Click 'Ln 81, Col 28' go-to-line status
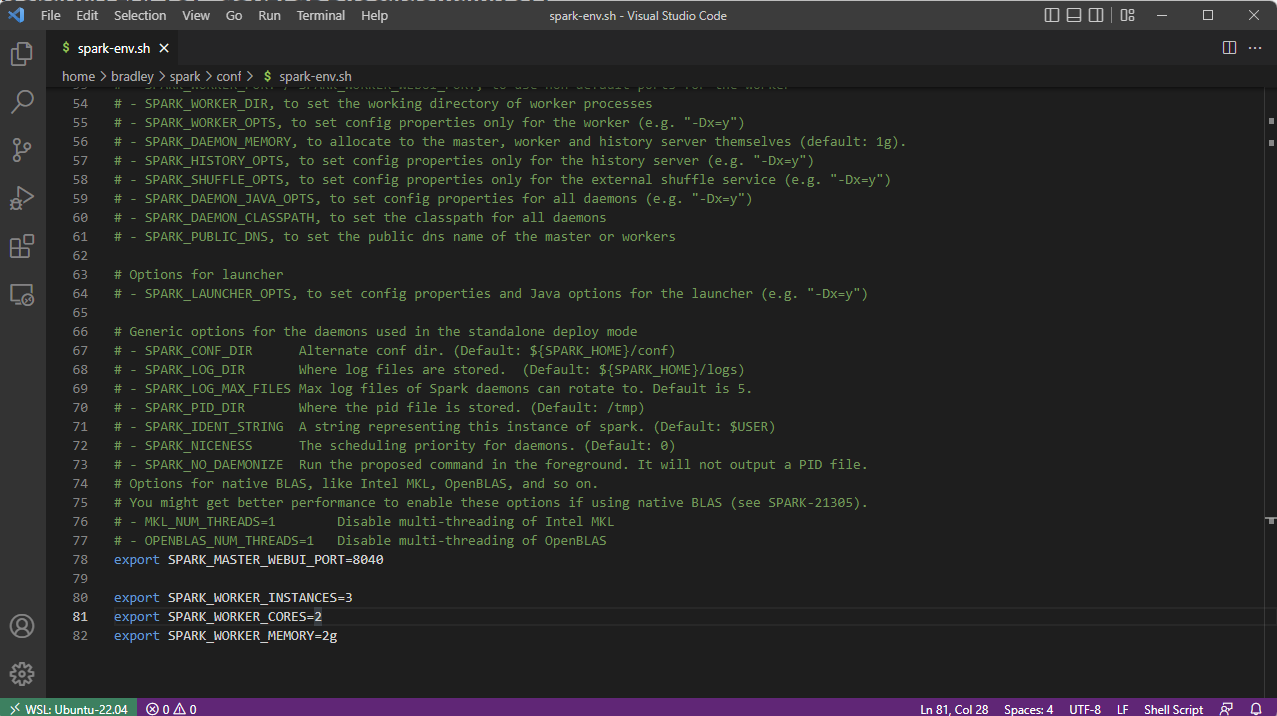The image size is (1277, 716). pyautogui.click(x=954, y=708)
